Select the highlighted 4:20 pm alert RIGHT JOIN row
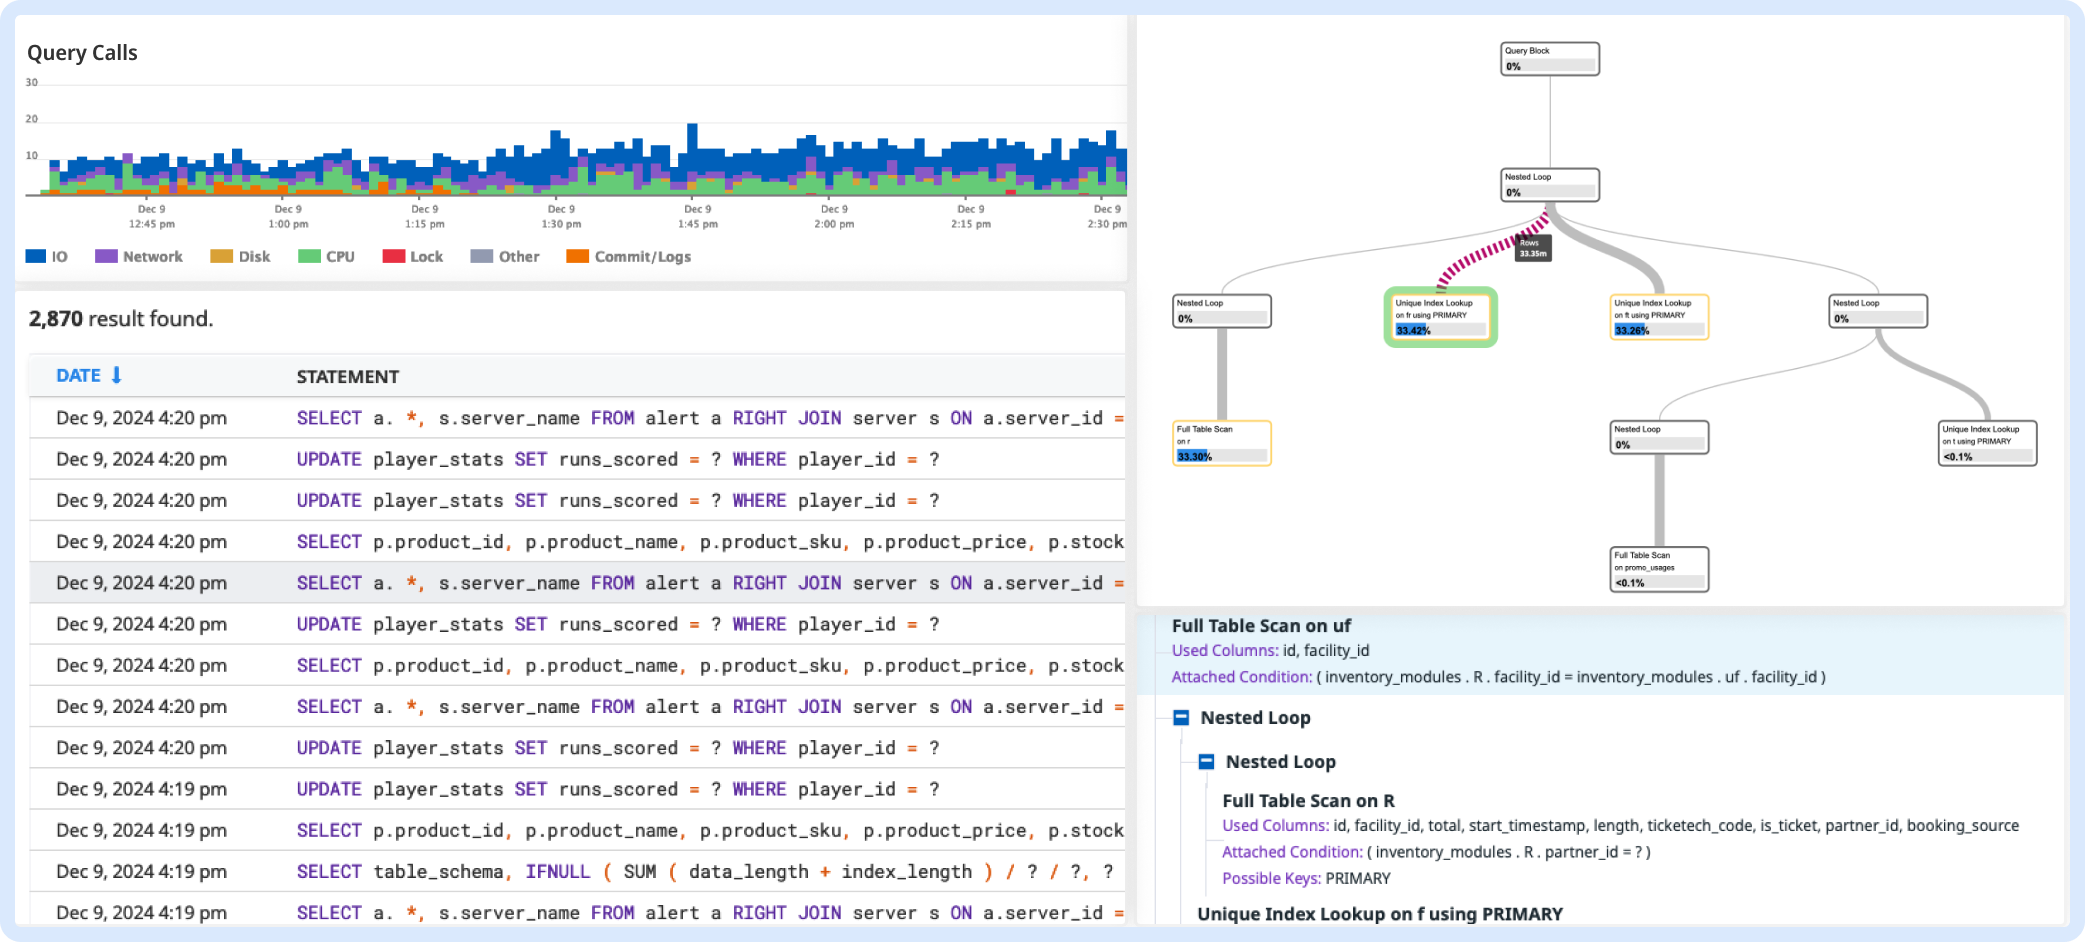2085x942 pixels. (577, 583)
